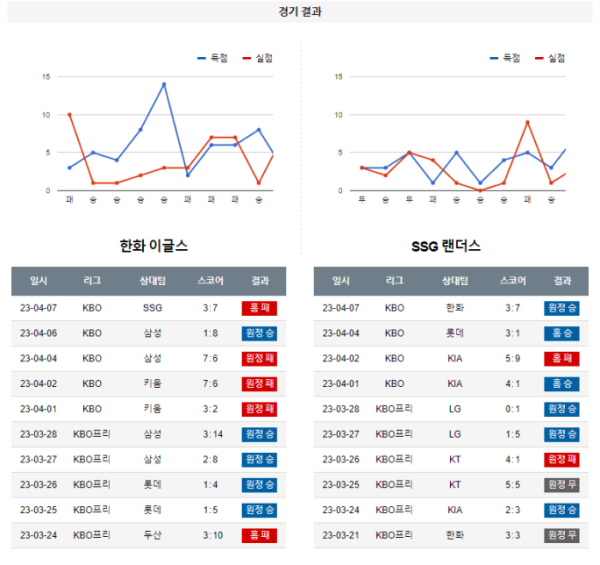Click 원정패 badge on SSG 23-03-26 row
The width and height of the screenshot is (600, 565).
(x=562, y=460)
